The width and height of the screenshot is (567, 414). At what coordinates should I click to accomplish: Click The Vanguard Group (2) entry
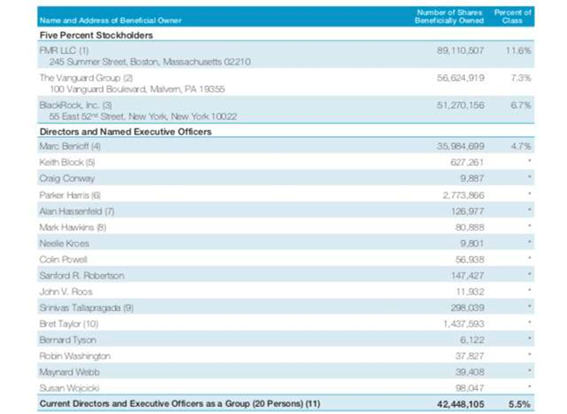click(86, 78)
